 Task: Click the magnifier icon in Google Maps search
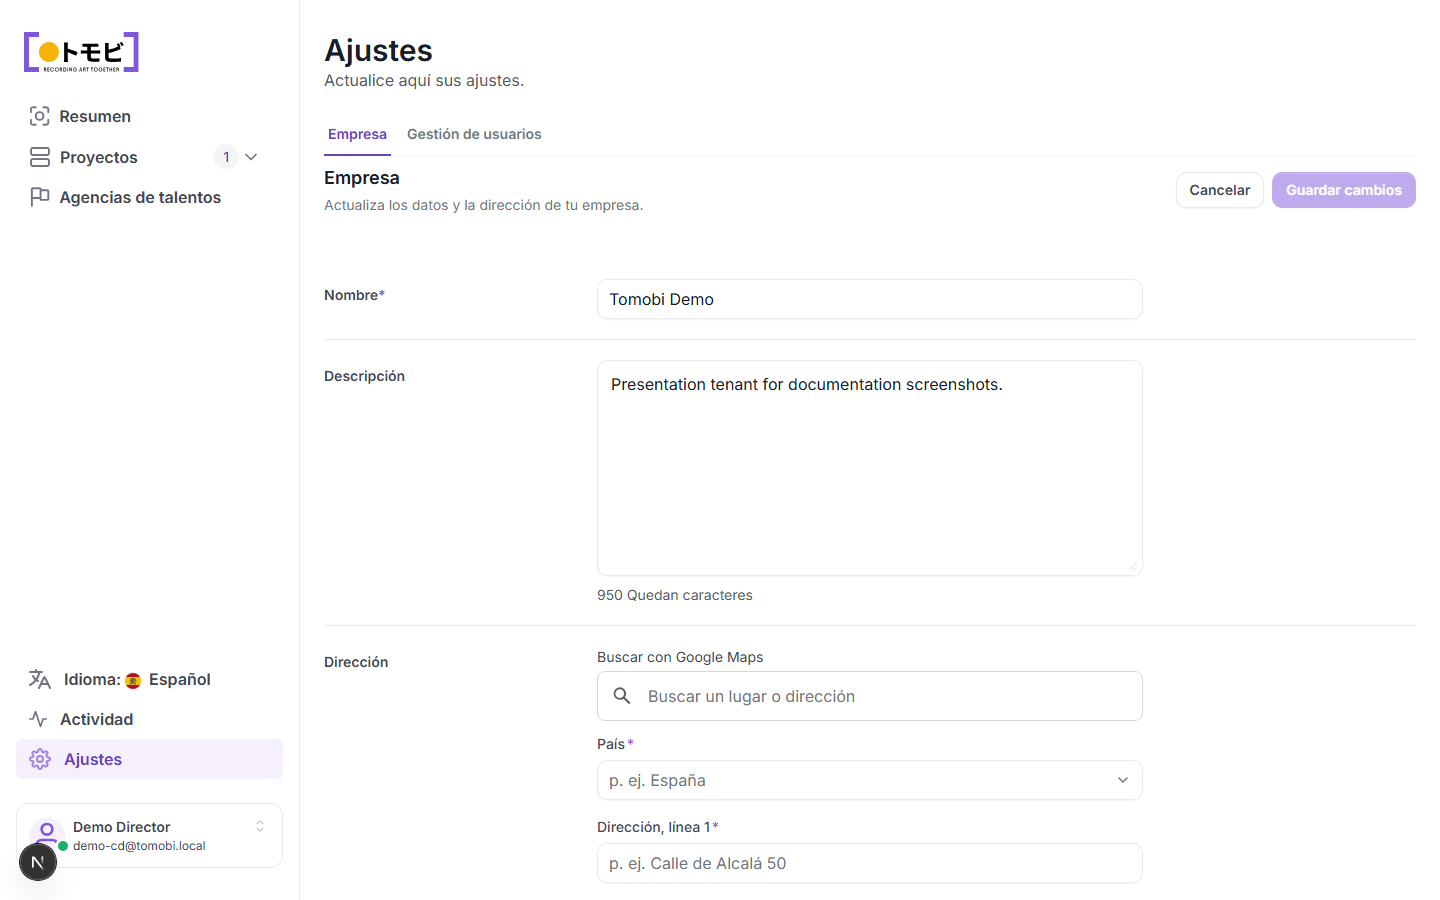(x=622, y=696)
